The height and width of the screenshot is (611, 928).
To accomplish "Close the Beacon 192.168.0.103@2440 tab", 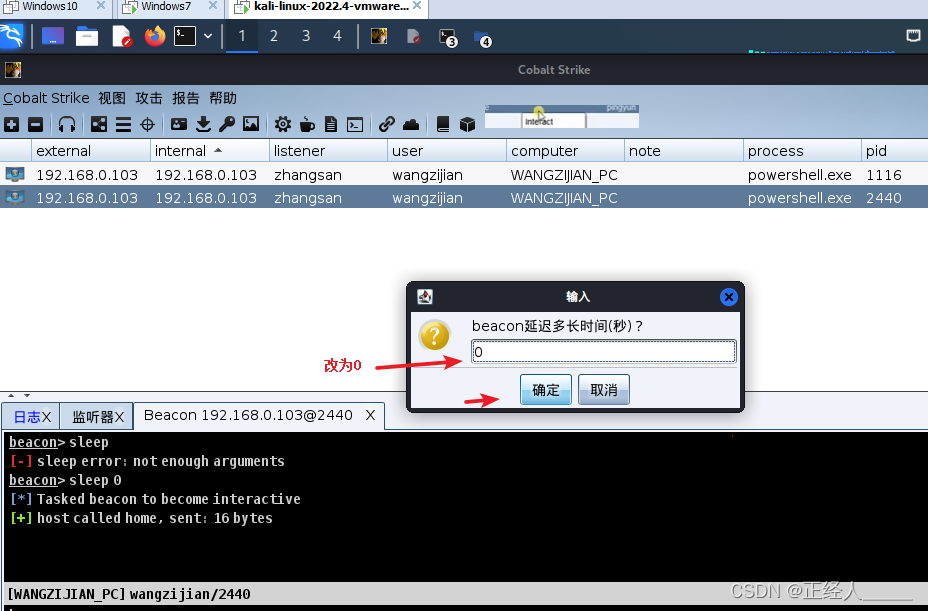I will coord(370,415).
